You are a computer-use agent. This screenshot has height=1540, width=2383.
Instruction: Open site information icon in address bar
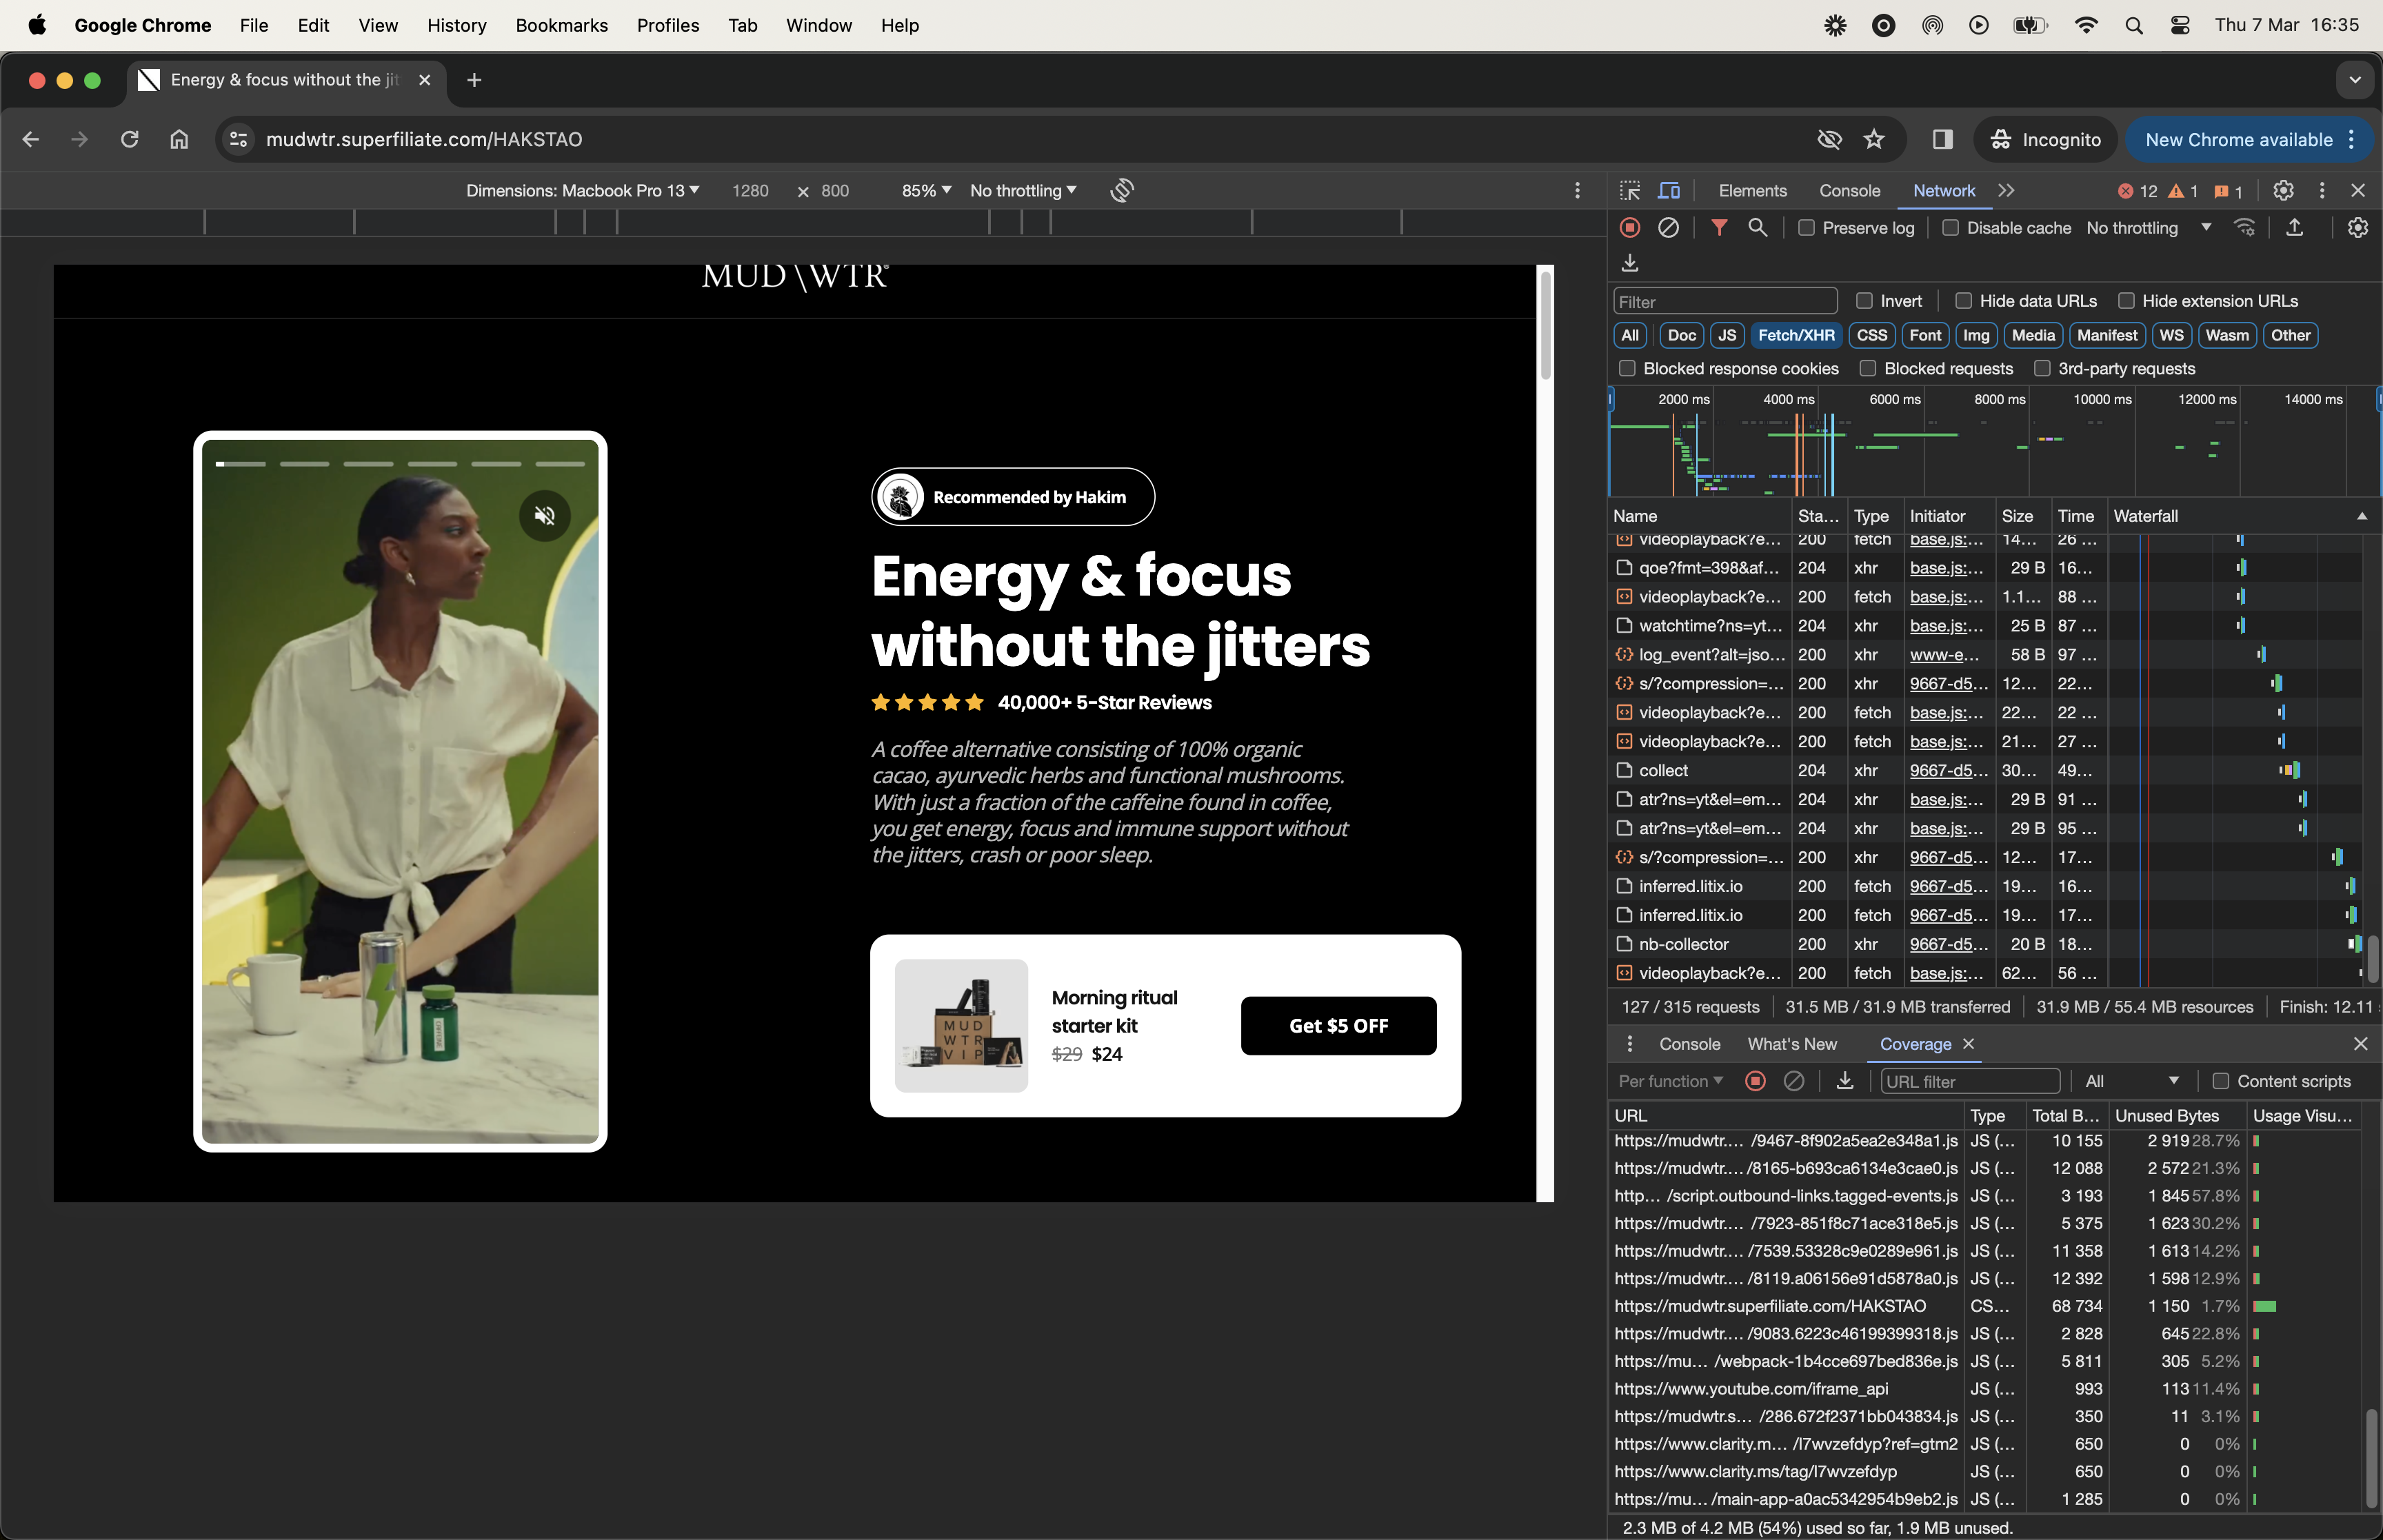(x=238, y=139)
